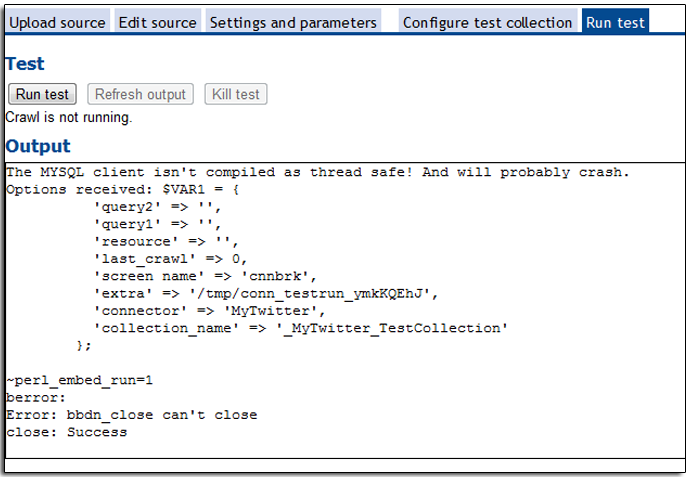Screen dimensions: 690x477
Task: Click the 'Options received: $VAR1' output line
Action: 123,190
